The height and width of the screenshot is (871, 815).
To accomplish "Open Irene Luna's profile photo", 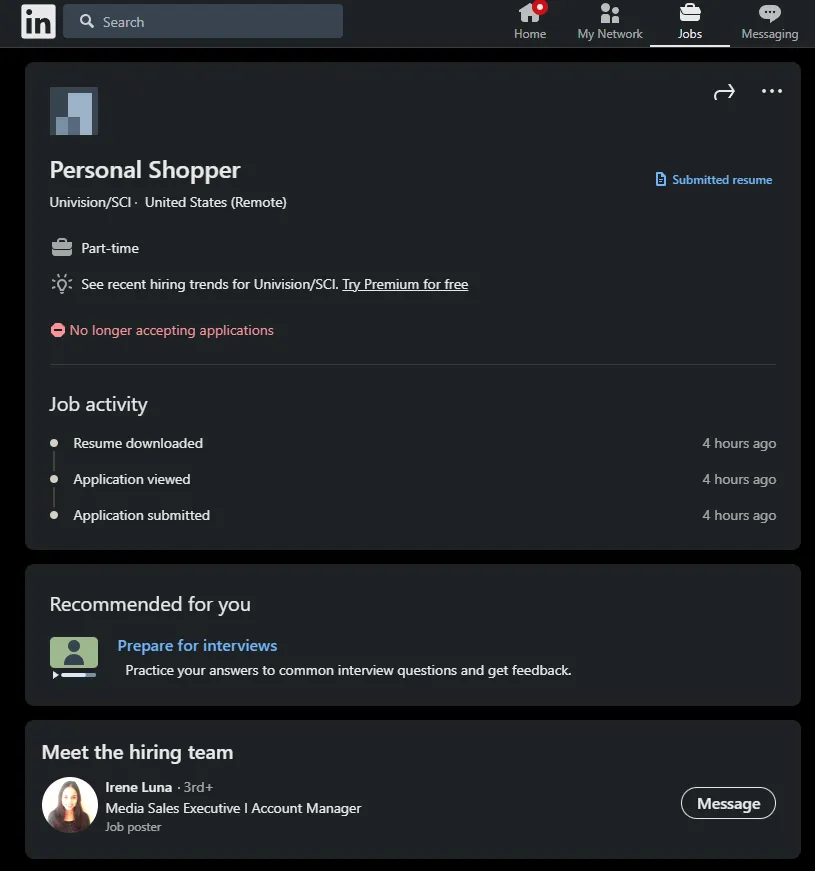I will [70, 804].
